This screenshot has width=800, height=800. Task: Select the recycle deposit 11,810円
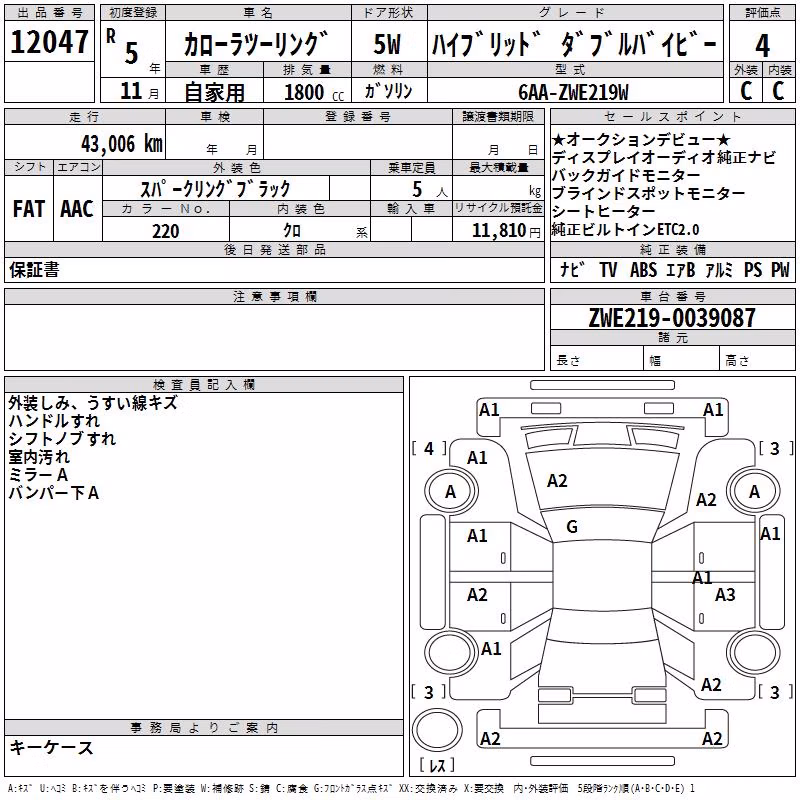(506, 231)
